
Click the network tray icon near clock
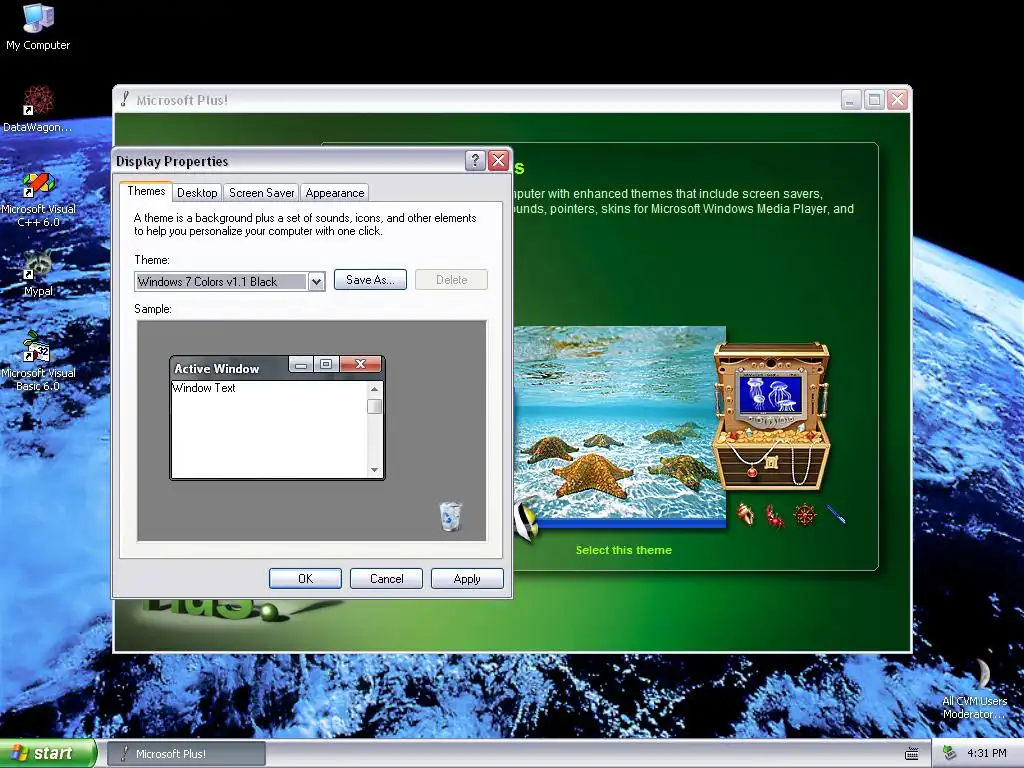click(x=949, y=753)
